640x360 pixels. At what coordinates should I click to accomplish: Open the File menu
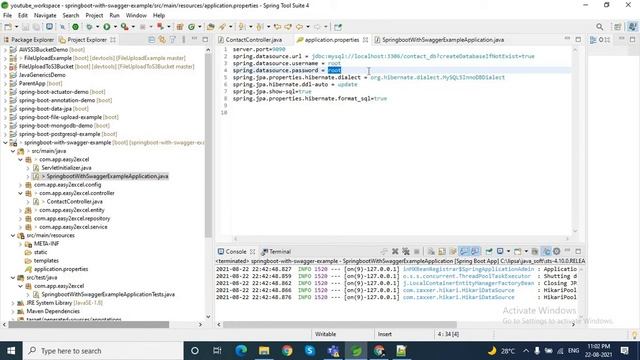(x=7, y=16)
